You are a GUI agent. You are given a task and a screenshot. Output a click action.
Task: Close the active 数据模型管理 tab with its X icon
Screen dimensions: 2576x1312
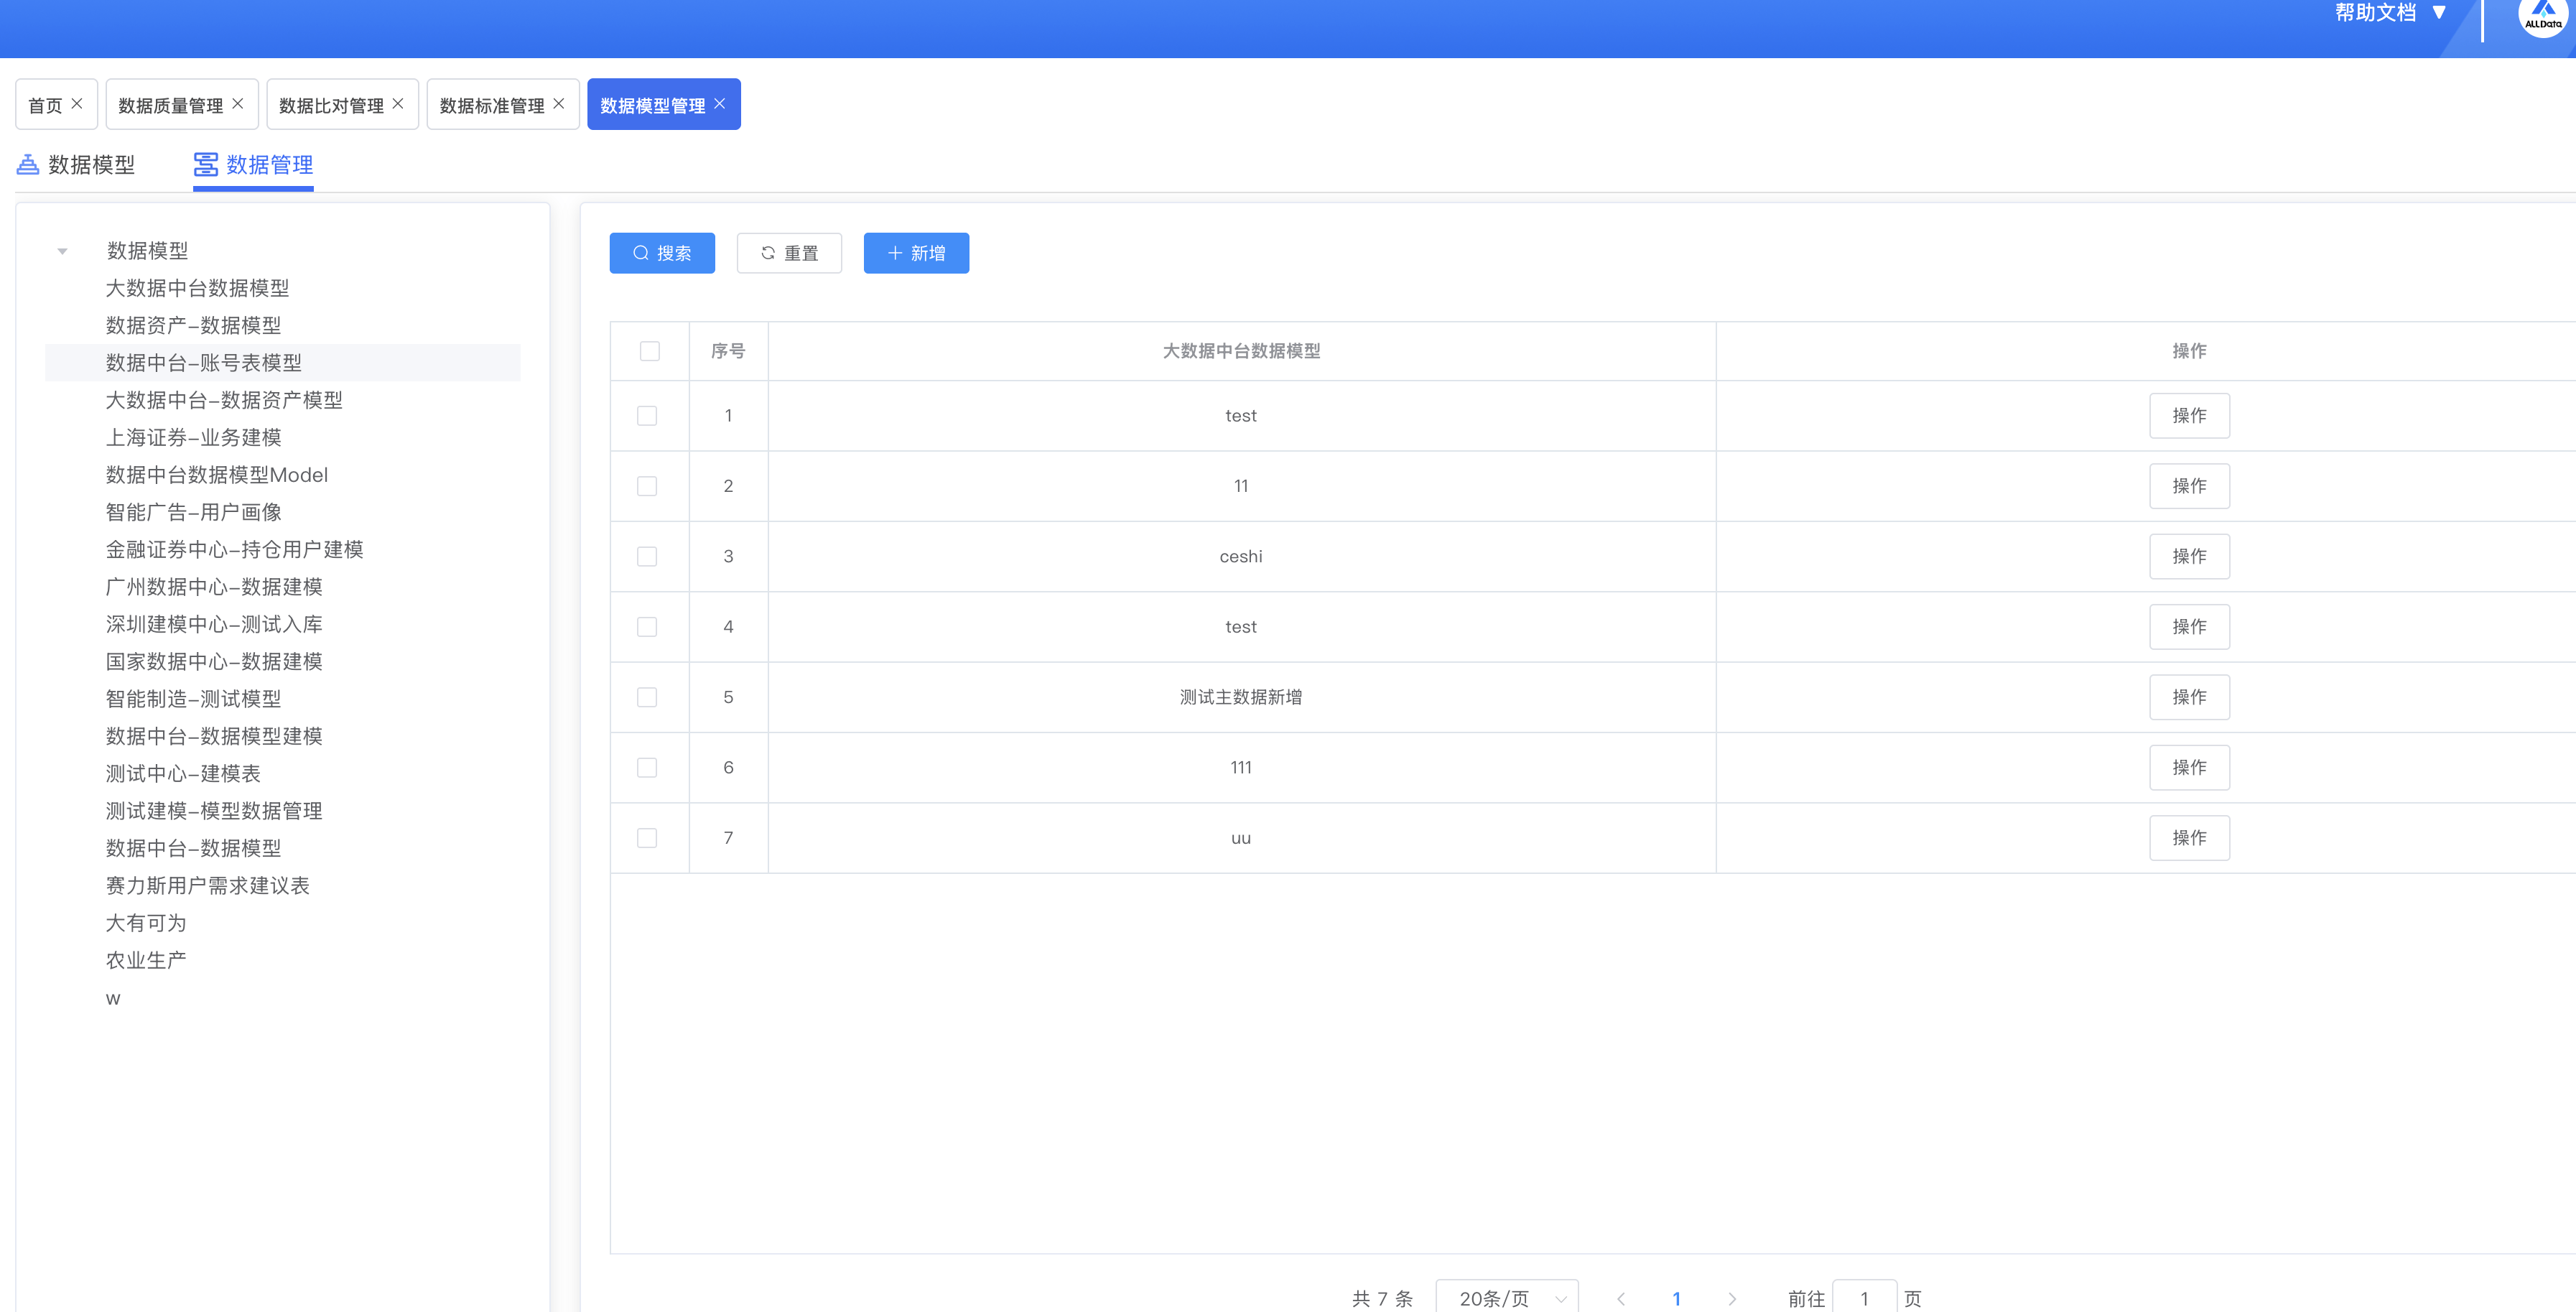pos(720,104)
